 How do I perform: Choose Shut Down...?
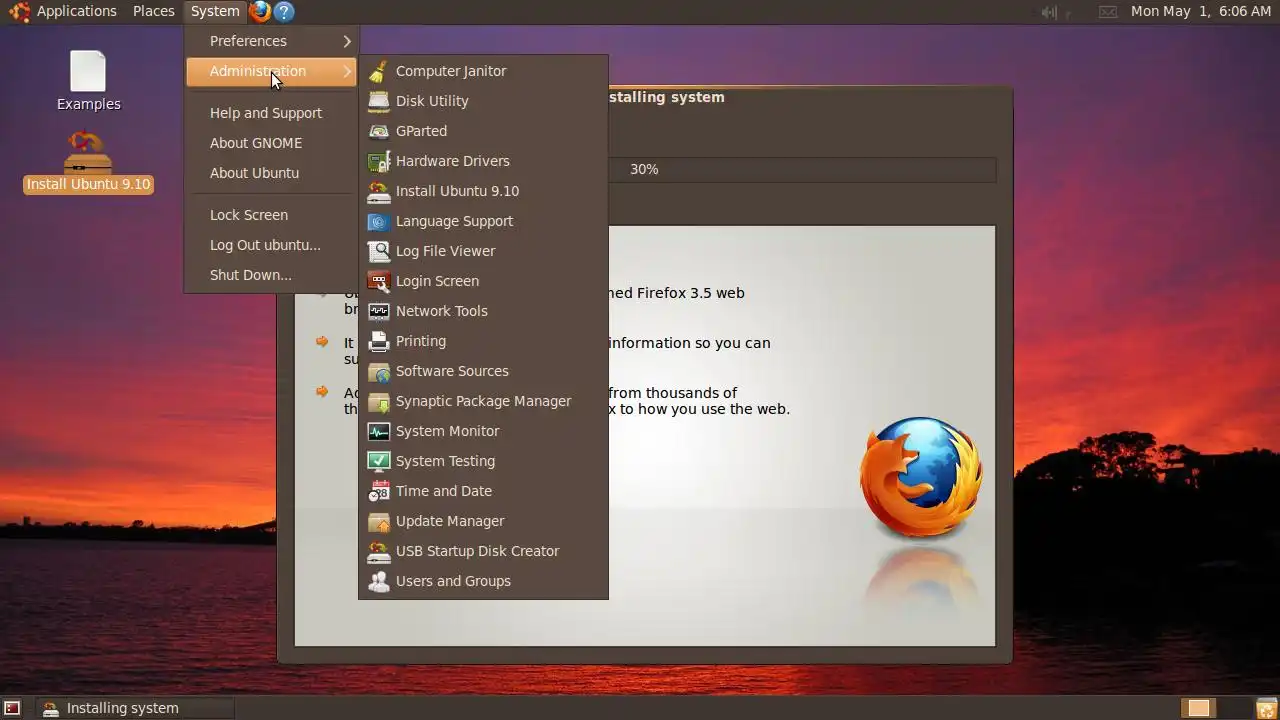(x=271, y=275)
